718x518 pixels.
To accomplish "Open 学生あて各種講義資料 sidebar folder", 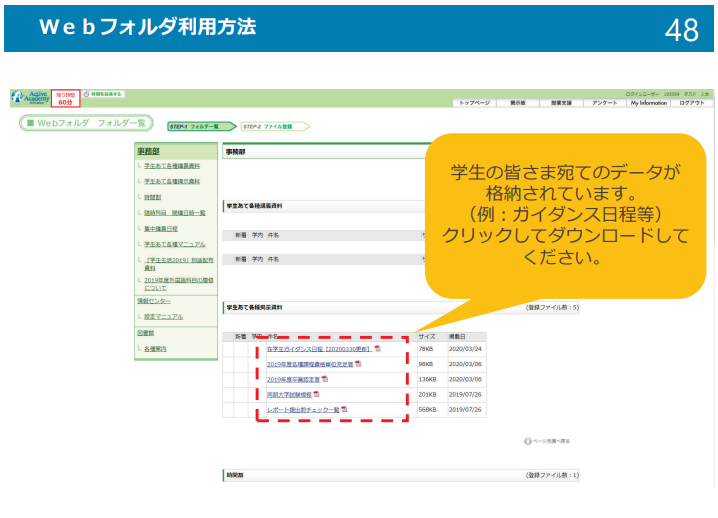I will pyautogui.click(x=172, y=166).
